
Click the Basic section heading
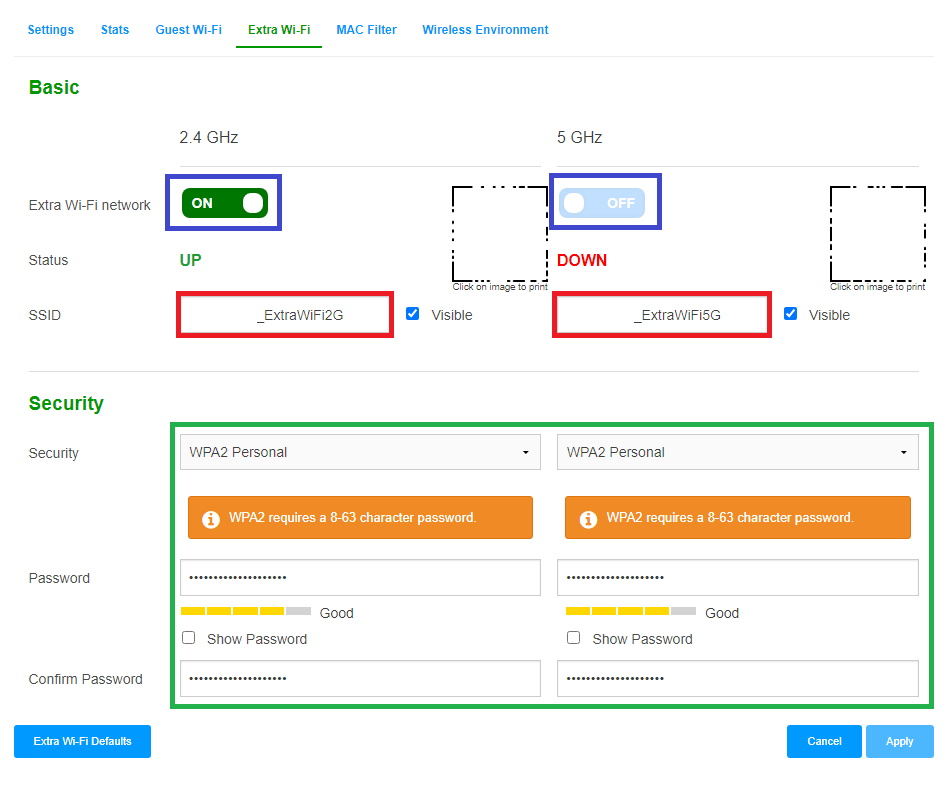(54, 87)
